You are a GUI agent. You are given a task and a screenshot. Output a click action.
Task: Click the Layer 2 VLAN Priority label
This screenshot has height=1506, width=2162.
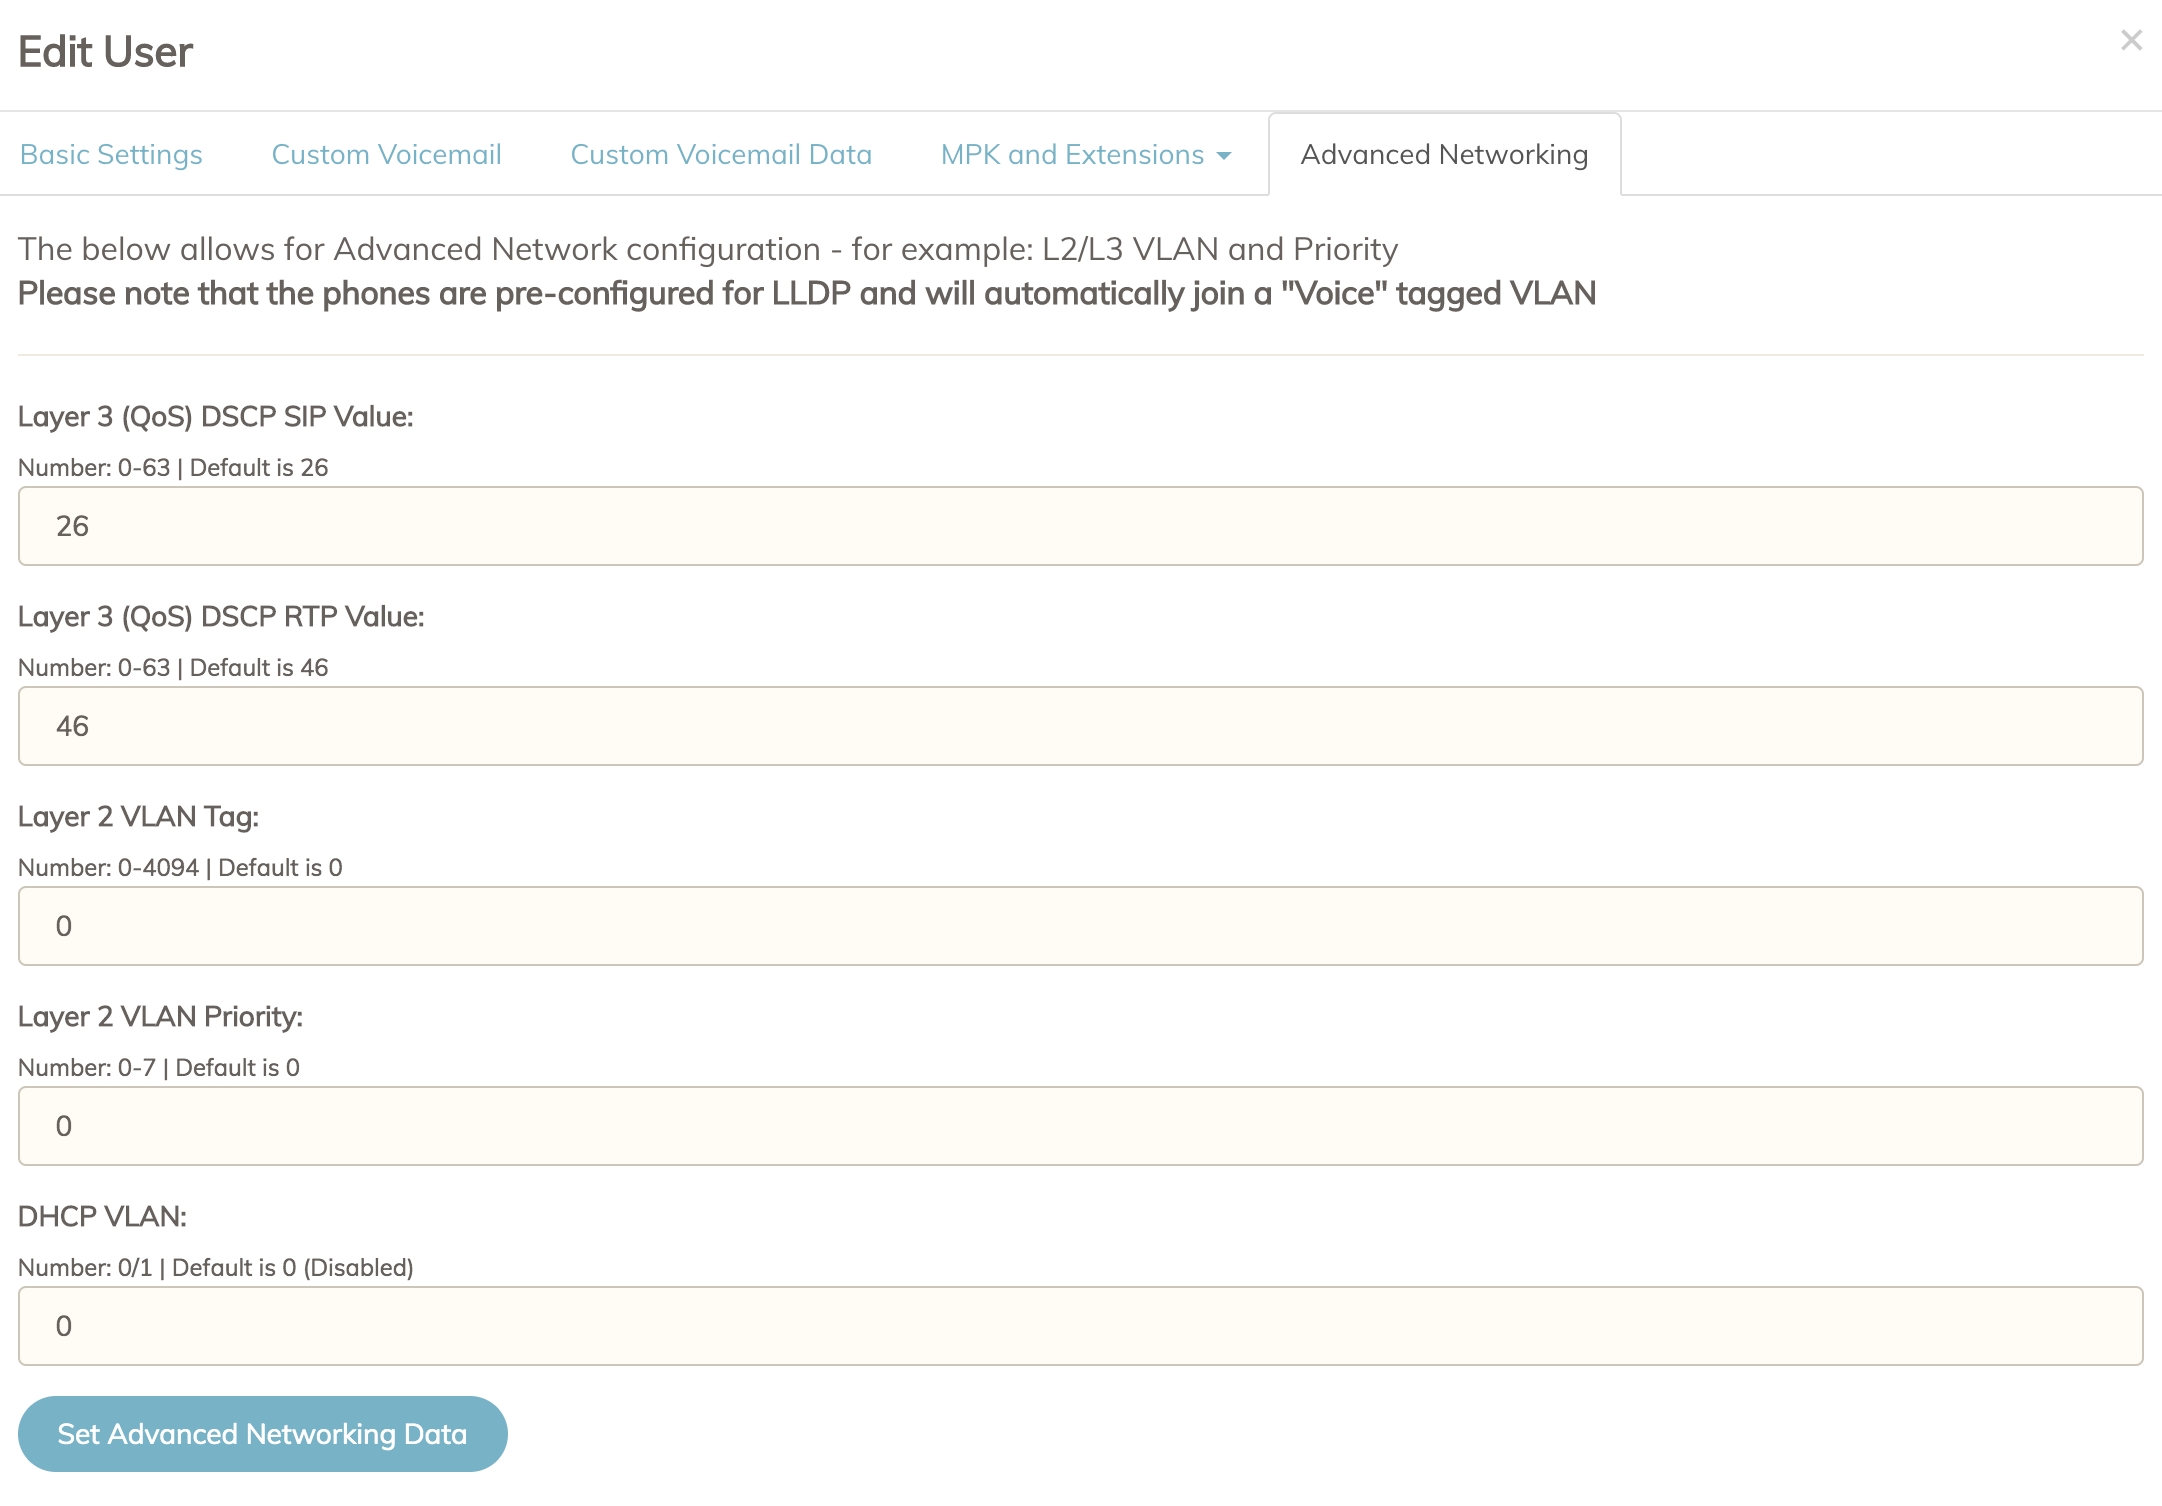(160, 1017)
